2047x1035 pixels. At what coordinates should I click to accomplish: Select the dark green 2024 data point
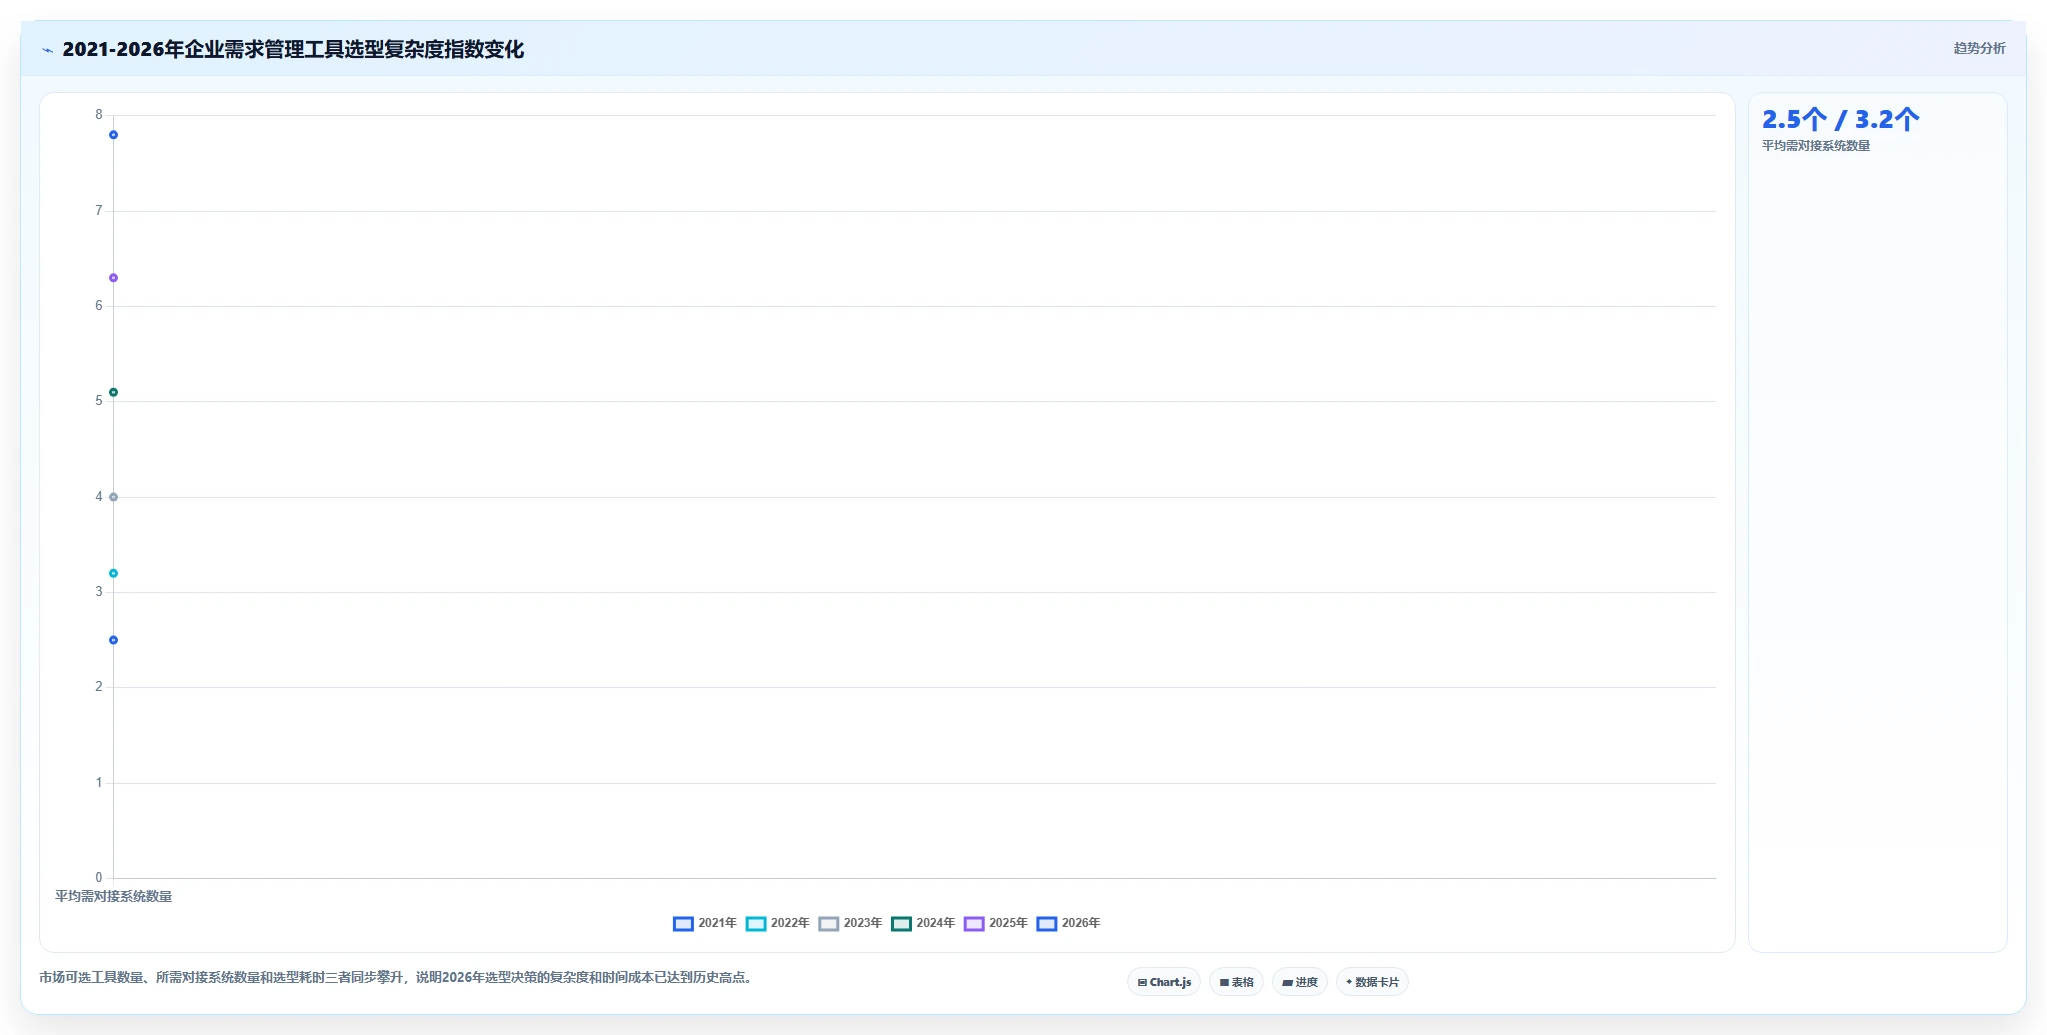(113, 392)
